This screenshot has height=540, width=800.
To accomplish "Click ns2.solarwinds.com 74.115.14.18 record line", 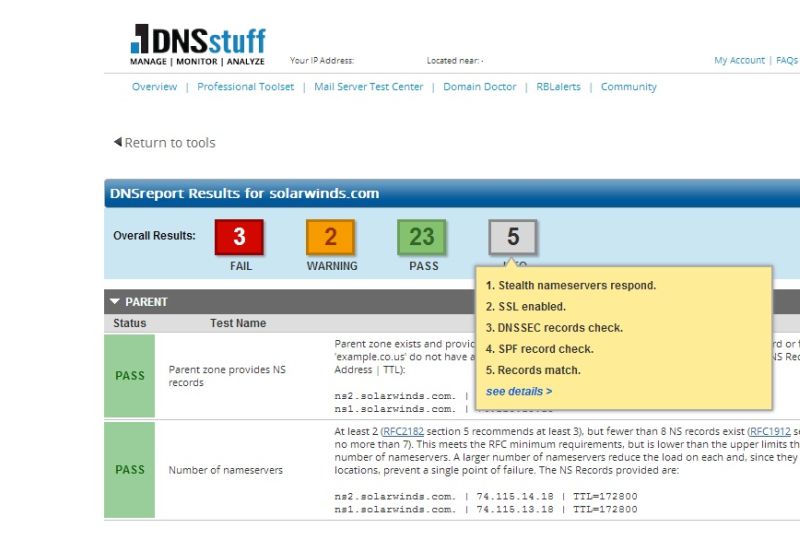I will tap(486, 496).
